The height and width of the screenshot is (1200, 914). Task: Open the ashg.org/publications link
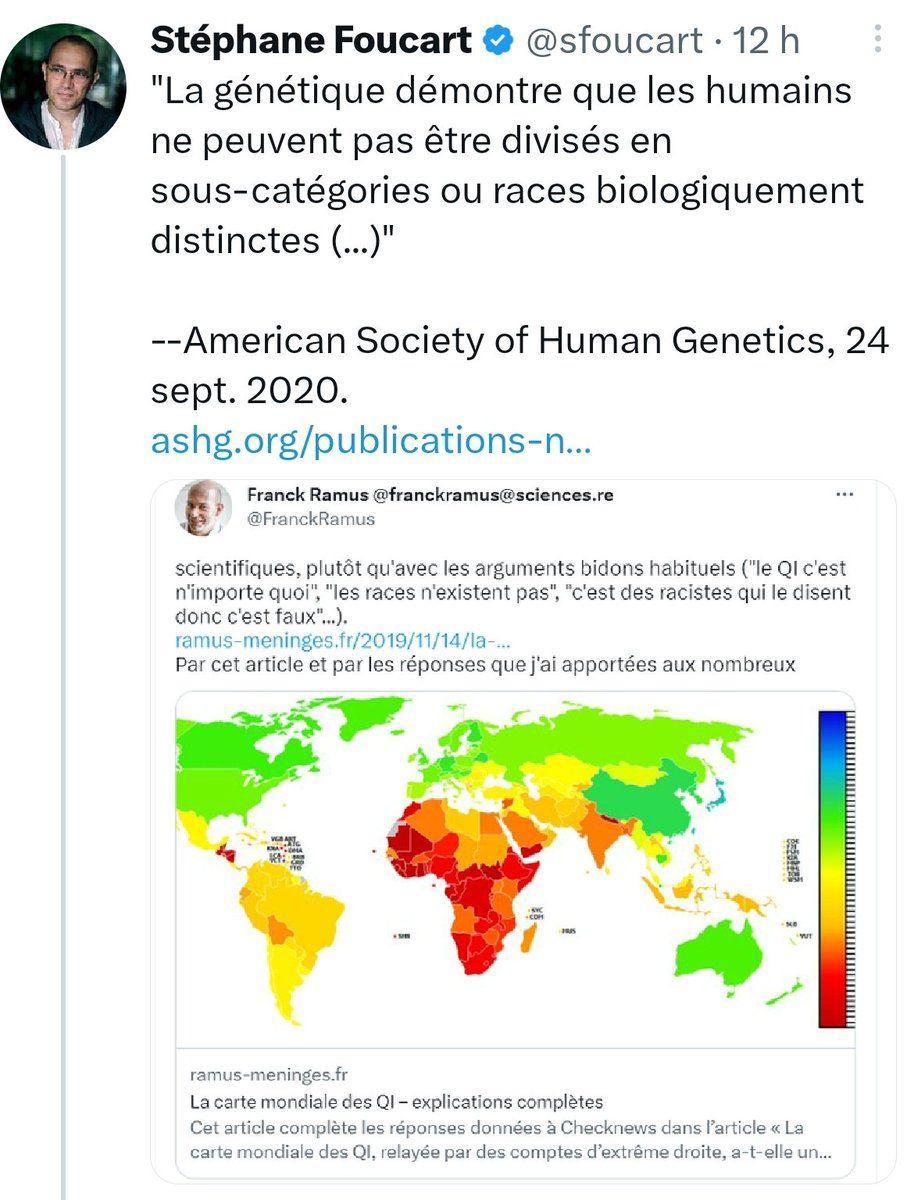click(371, 441)
